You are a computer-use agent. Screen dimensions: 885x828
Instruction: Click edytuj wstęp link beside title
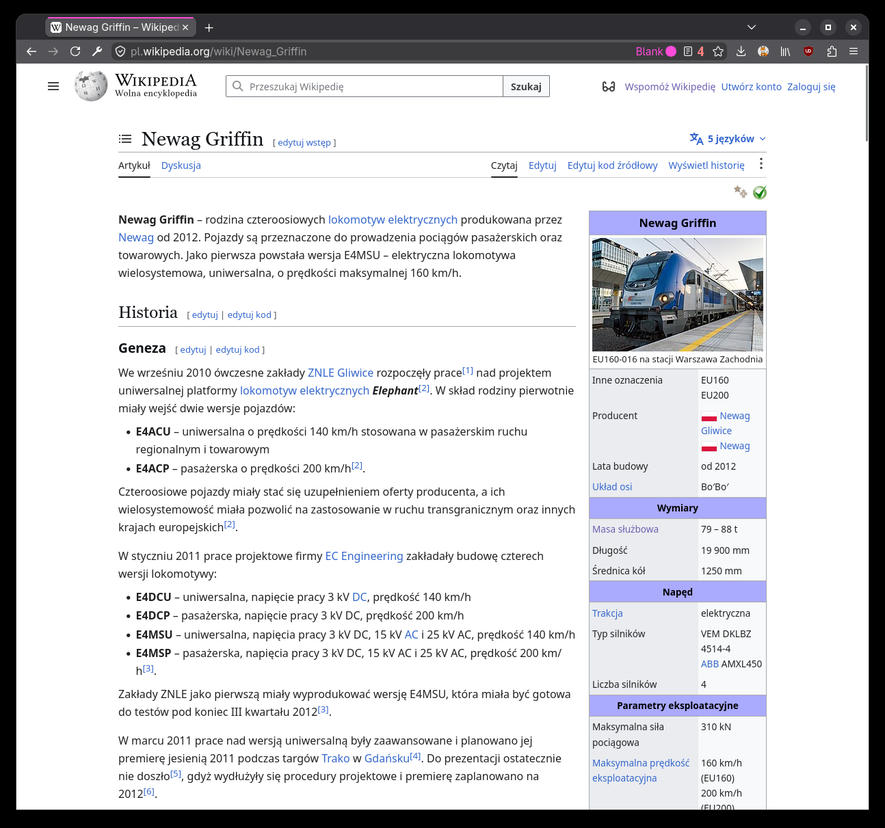(304, 143)
